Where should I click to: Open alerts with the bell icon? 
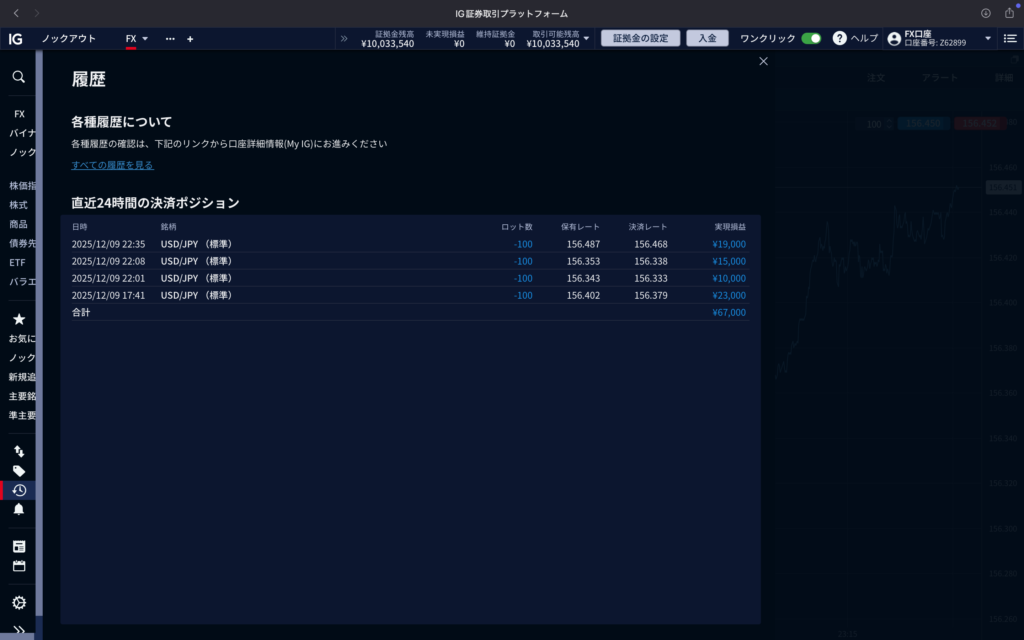[x=18, y=509]
